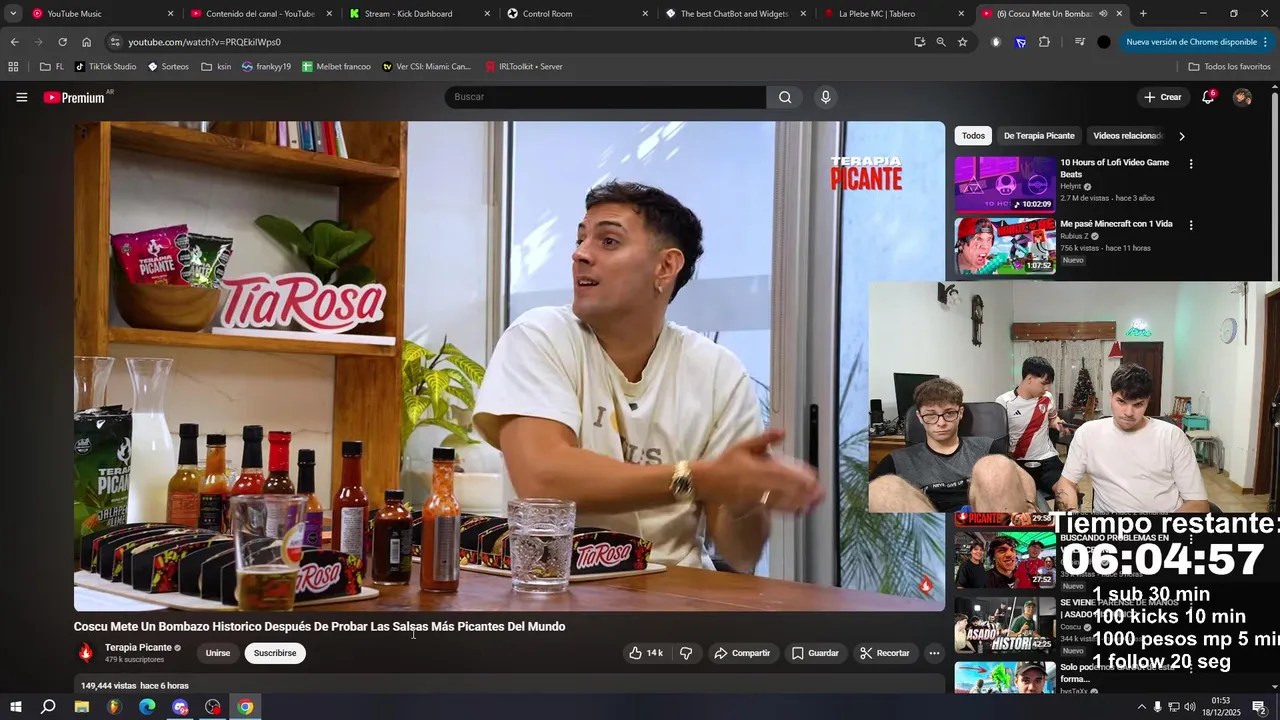Viewport: 1280px width, 720px height.
Task: Focus the Buscar search field
Action: (x=606, y=97)
